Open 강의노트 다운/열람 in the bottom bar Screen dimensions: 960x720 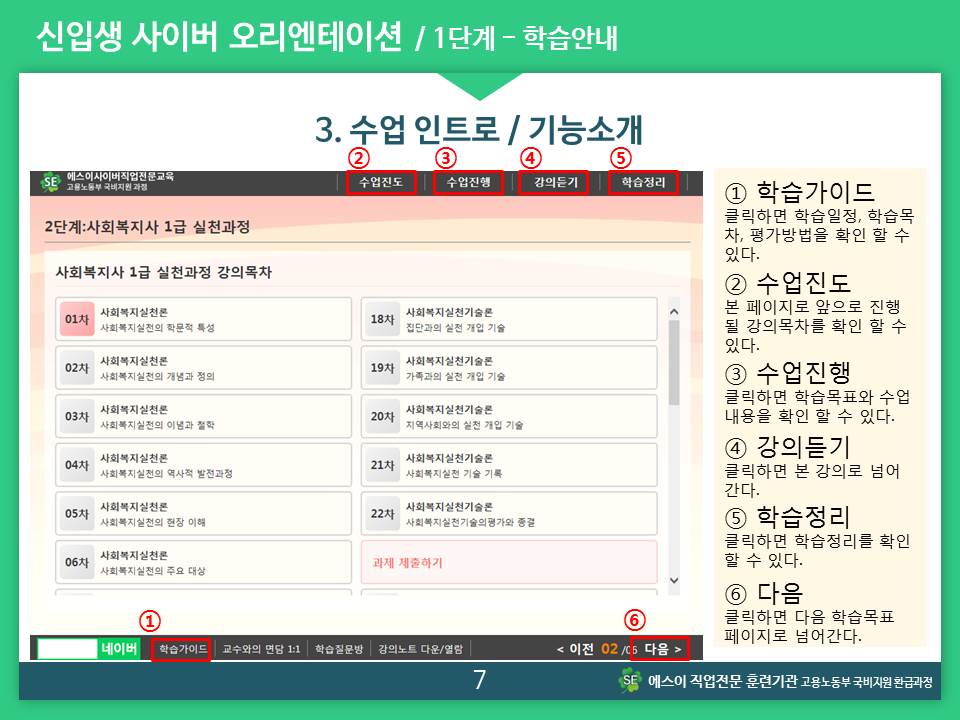pos(420,649)
